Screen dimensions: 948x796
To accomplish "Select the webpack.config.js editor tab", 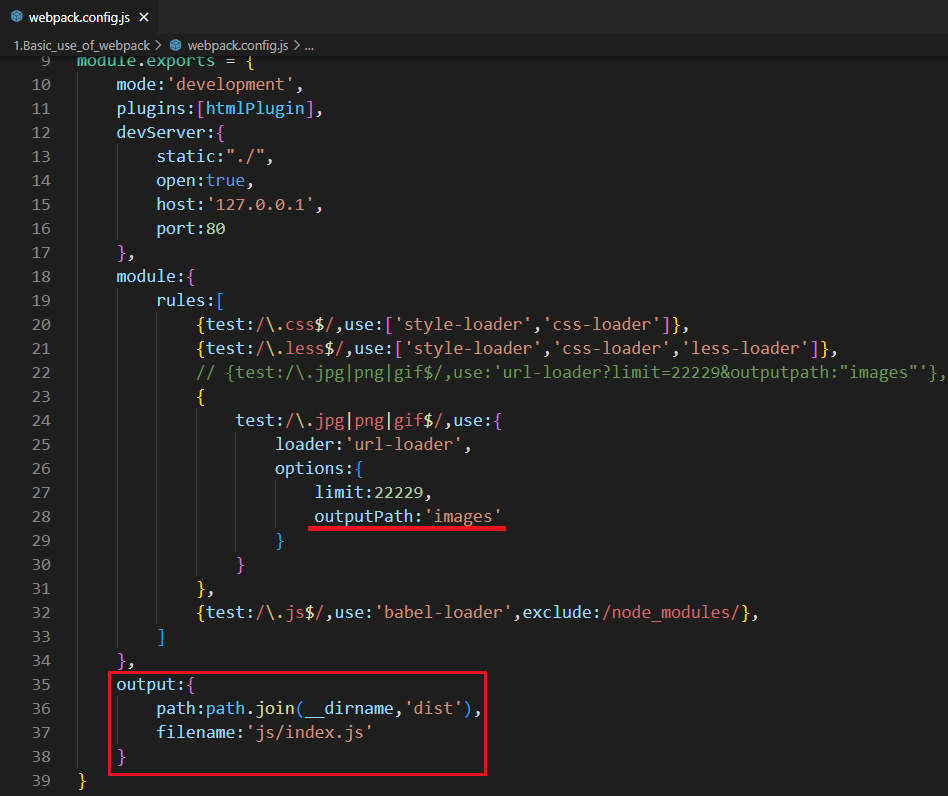I will (79, 18).
